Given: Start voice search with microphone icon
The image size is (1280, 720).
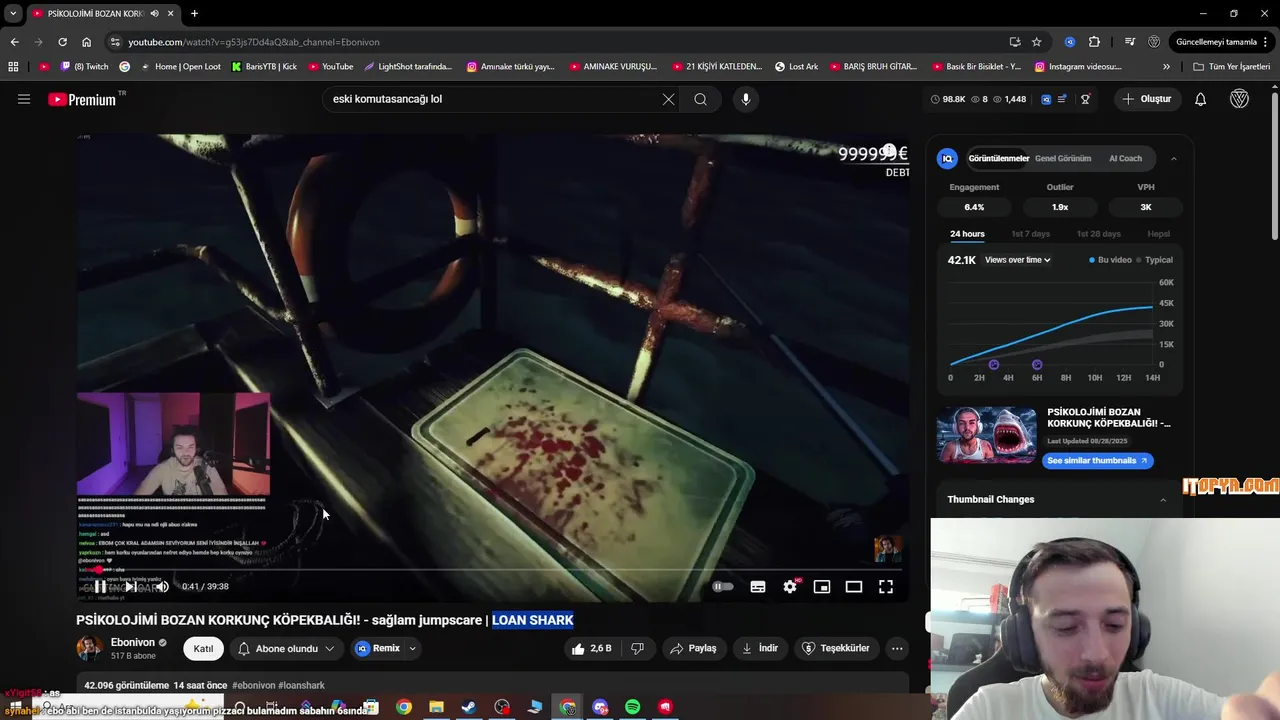Looking at the screenshot, I should point(745,99).
